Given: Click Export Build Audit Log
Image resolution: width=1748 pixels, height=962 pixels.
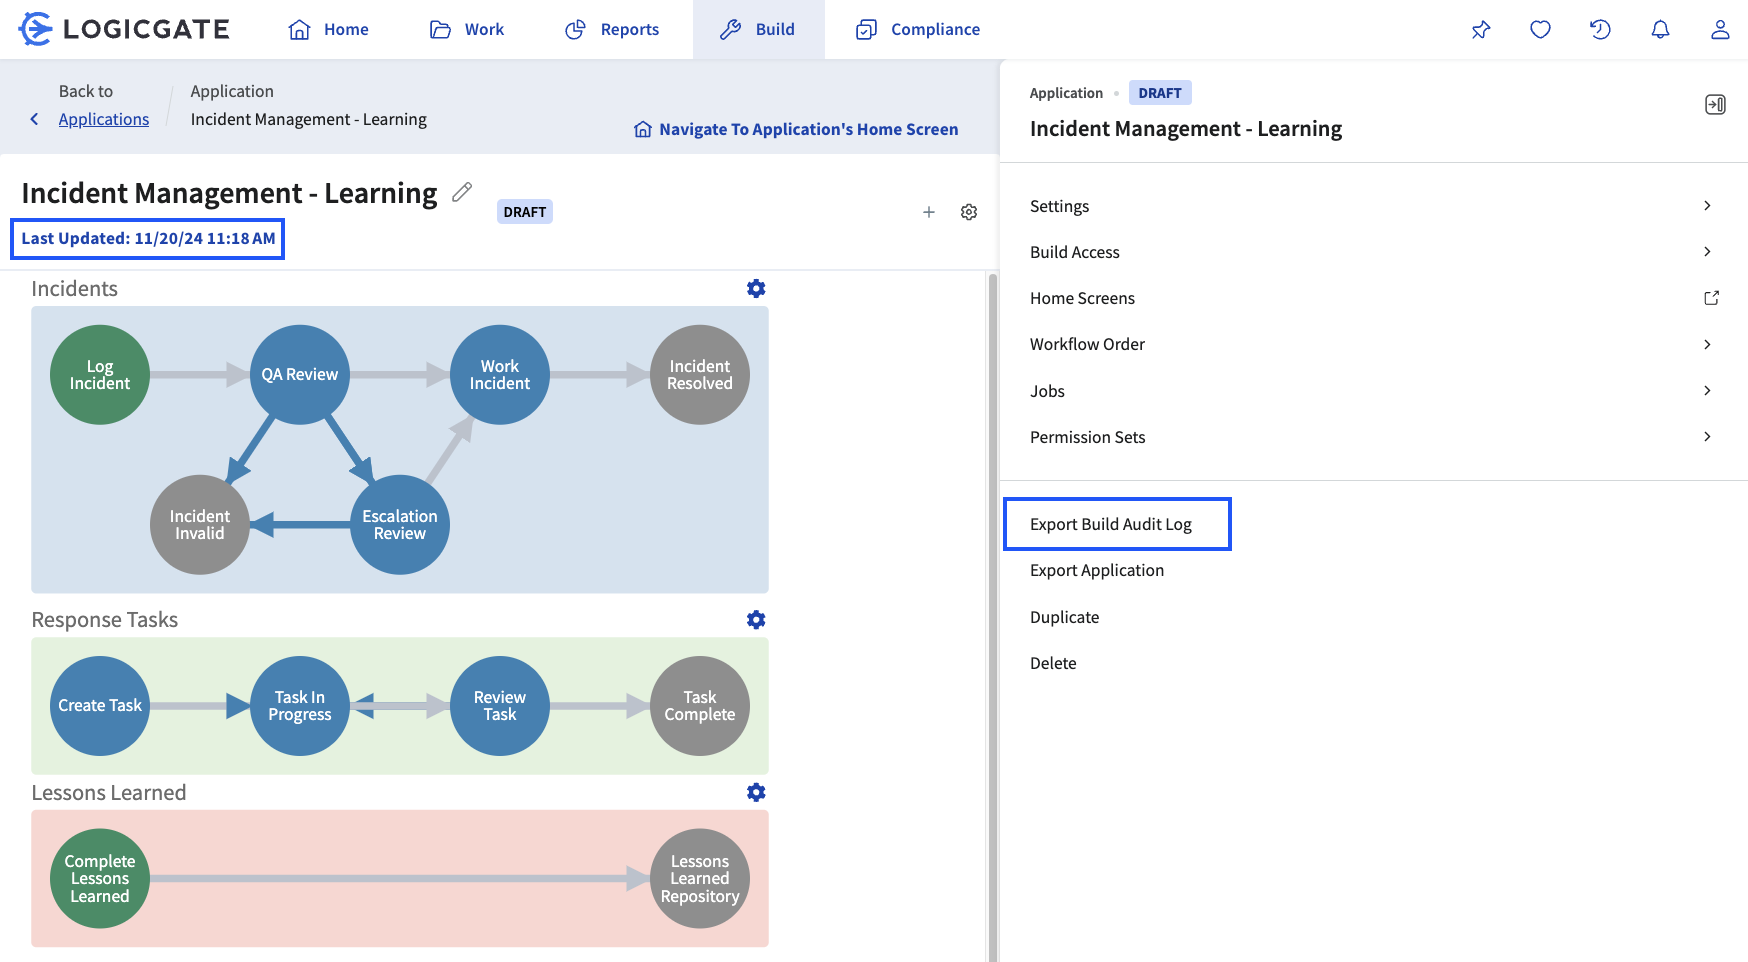Looking at the screenshot, I should (x=1111, y=524).
